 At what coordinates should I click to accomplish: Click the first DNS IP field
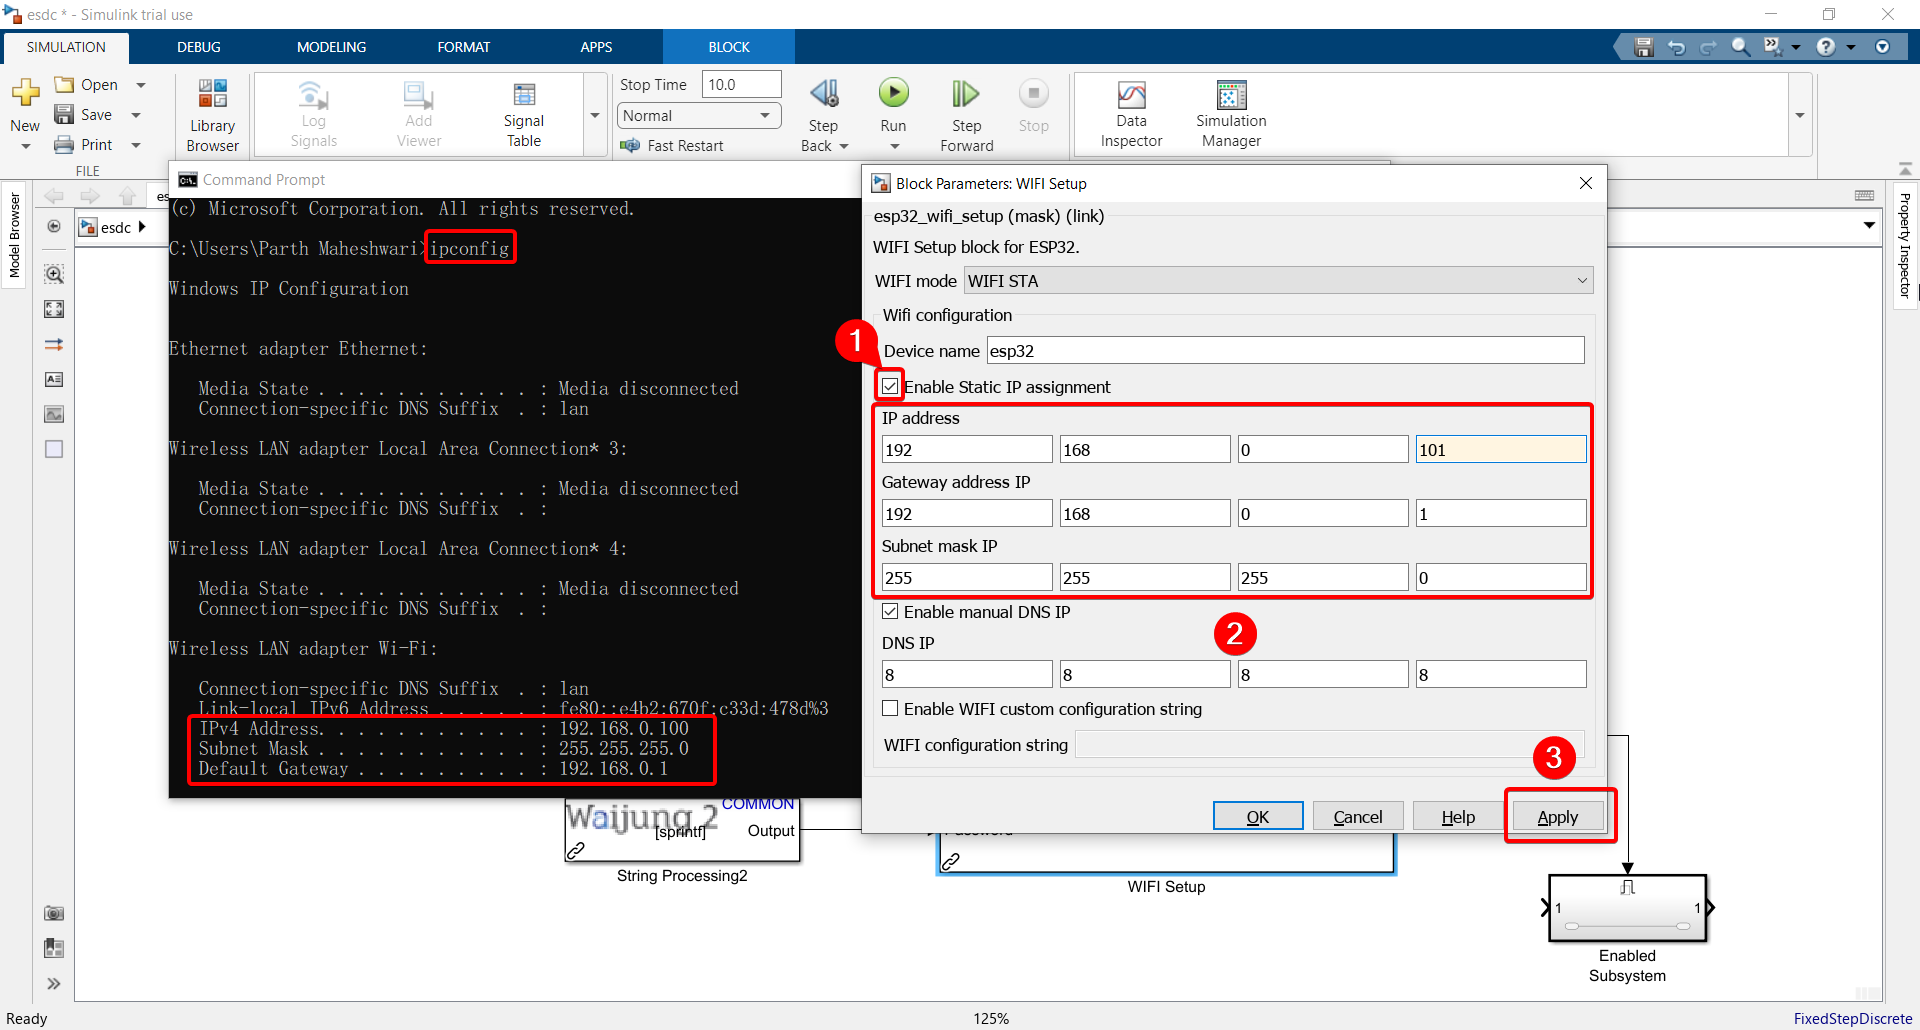tap(967, 674)
